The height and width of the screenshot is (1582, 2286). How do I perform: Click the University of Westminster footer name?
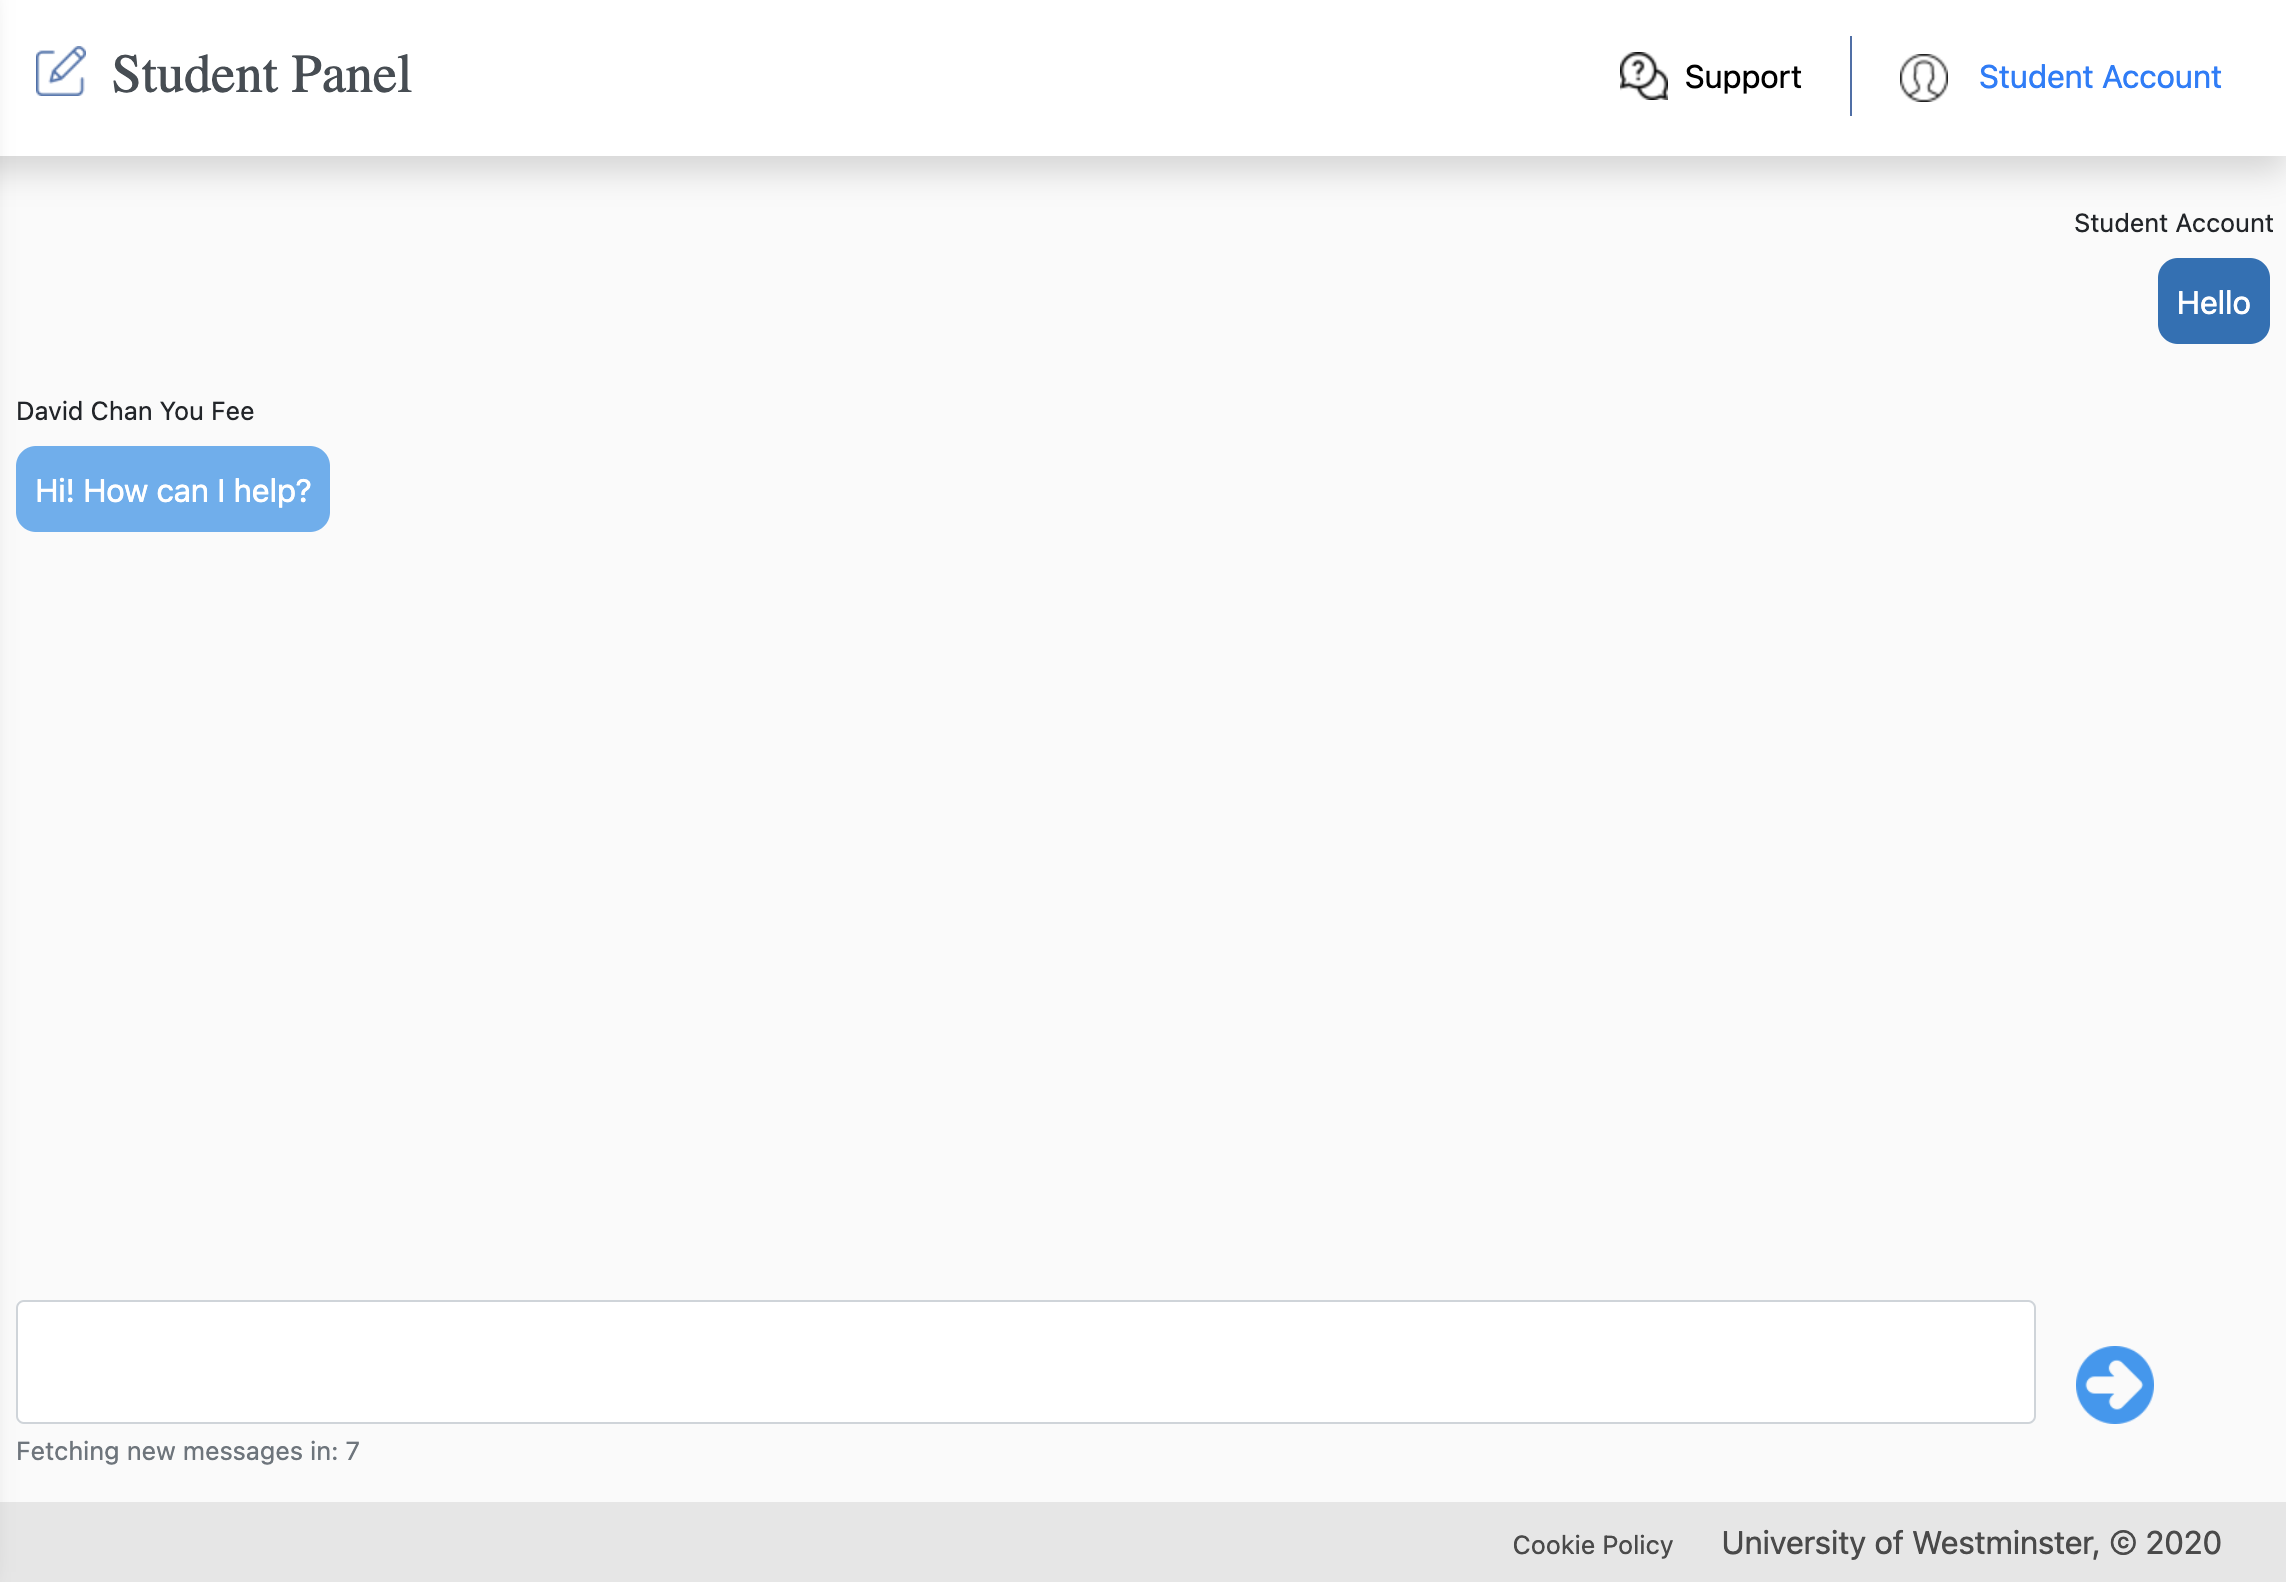tap(1909, 1543)
